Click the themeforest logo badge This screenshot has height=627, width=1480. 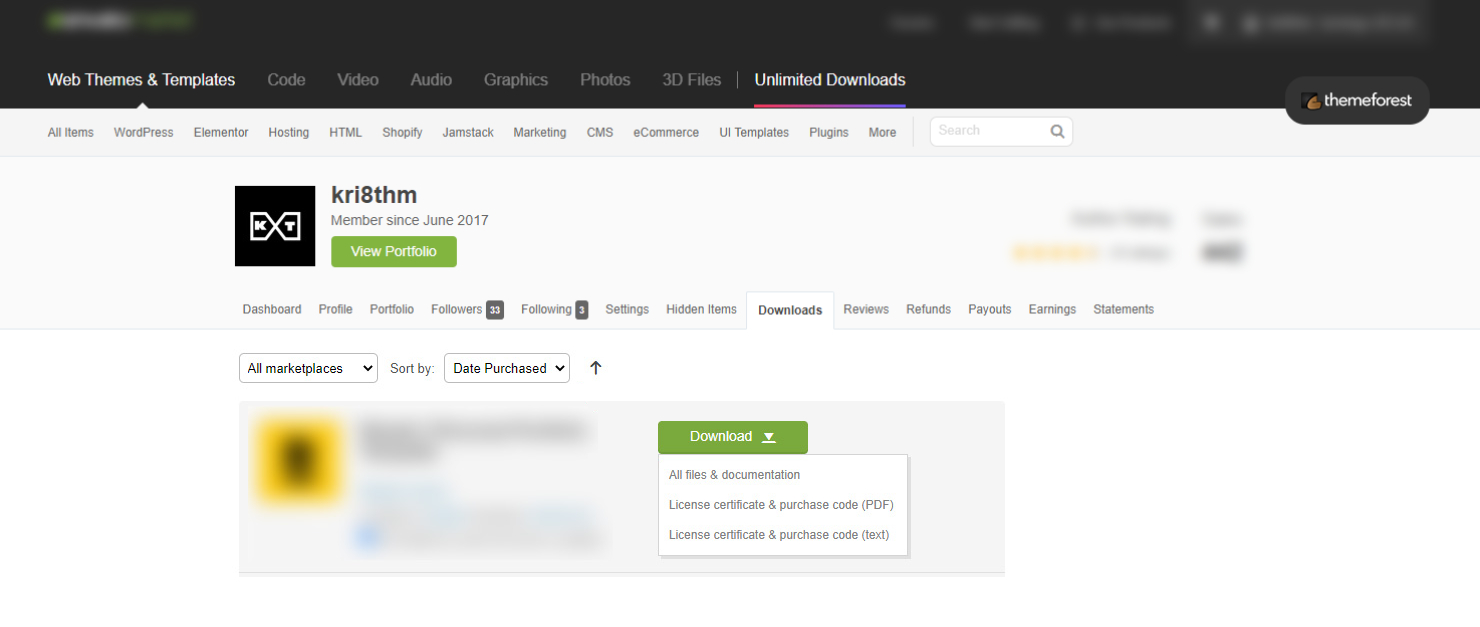coord(1356,101)
